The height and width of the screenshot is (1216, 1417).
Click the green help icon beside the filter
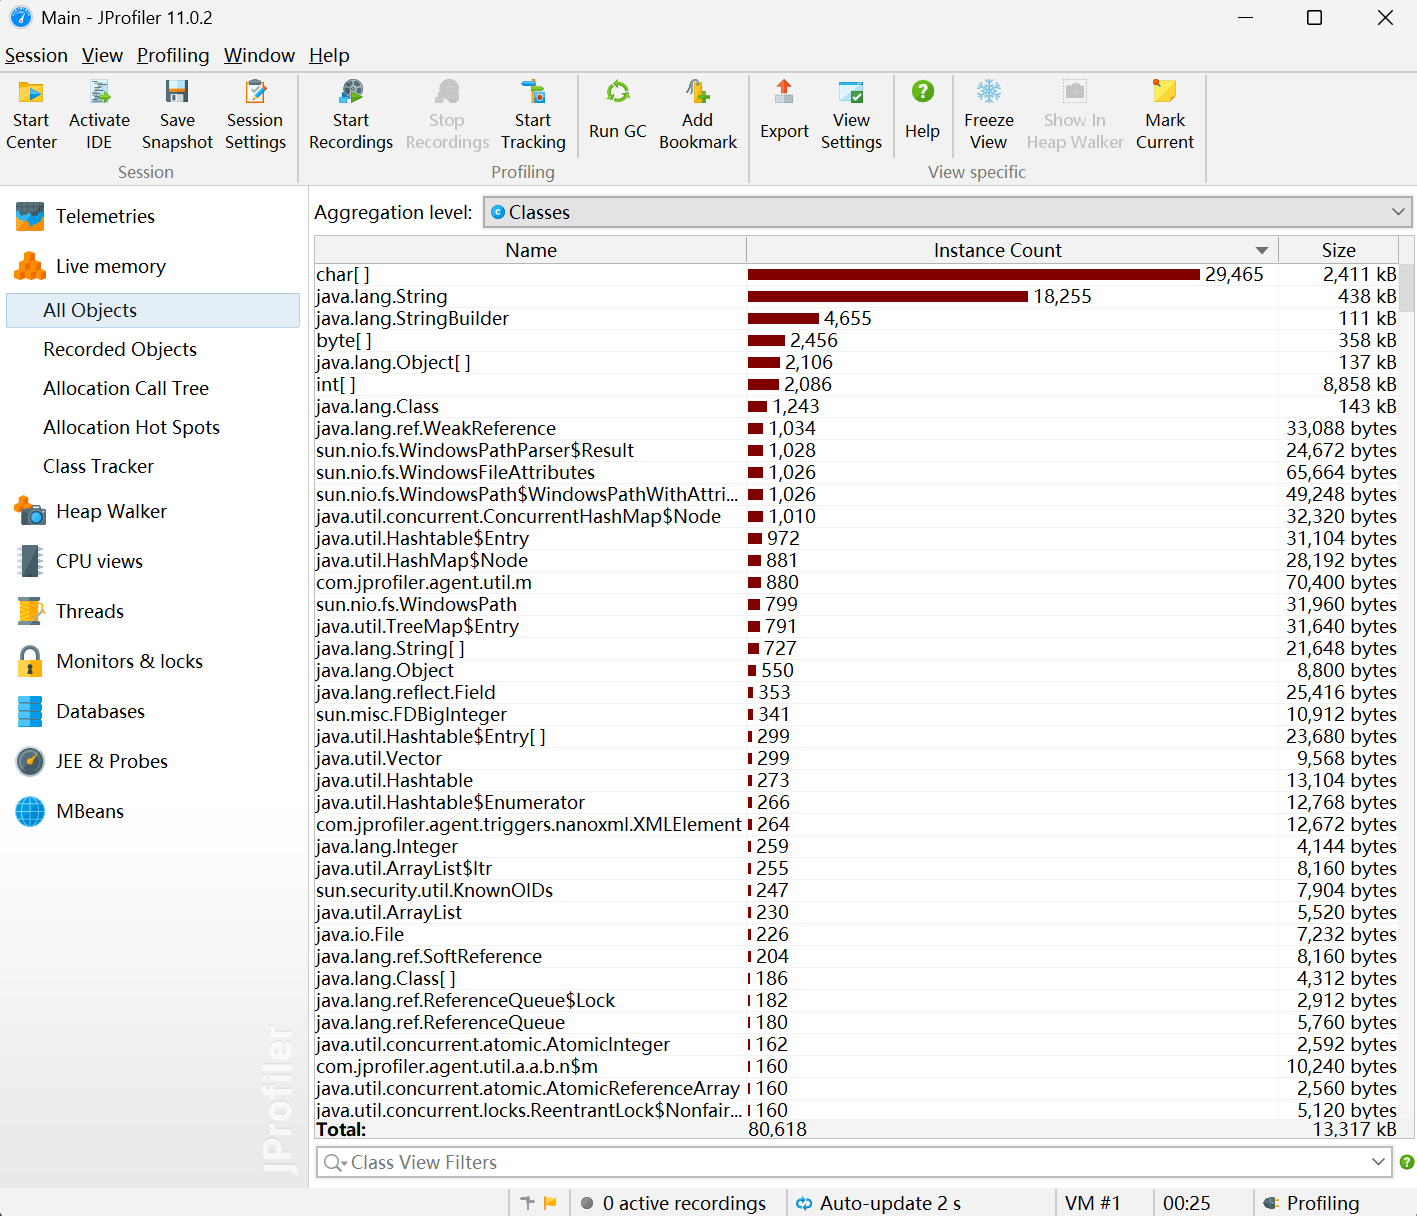pyautogui.click(x=1406, y=1162)
